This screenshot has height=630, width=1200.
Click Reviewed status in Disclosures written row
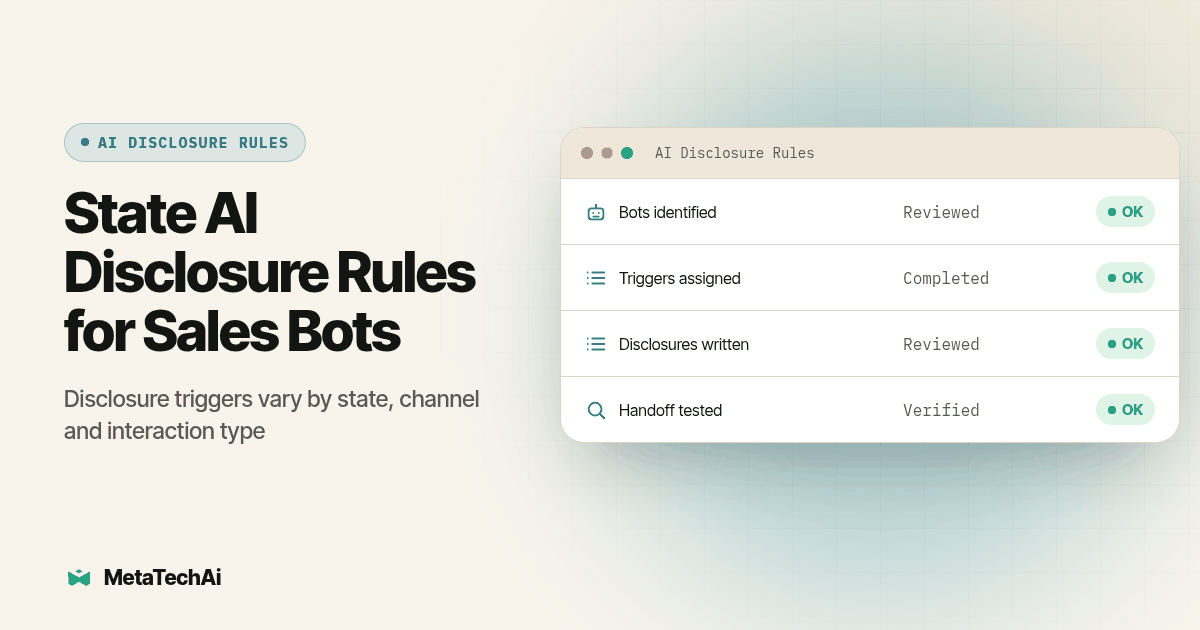[x=941, y=344]
